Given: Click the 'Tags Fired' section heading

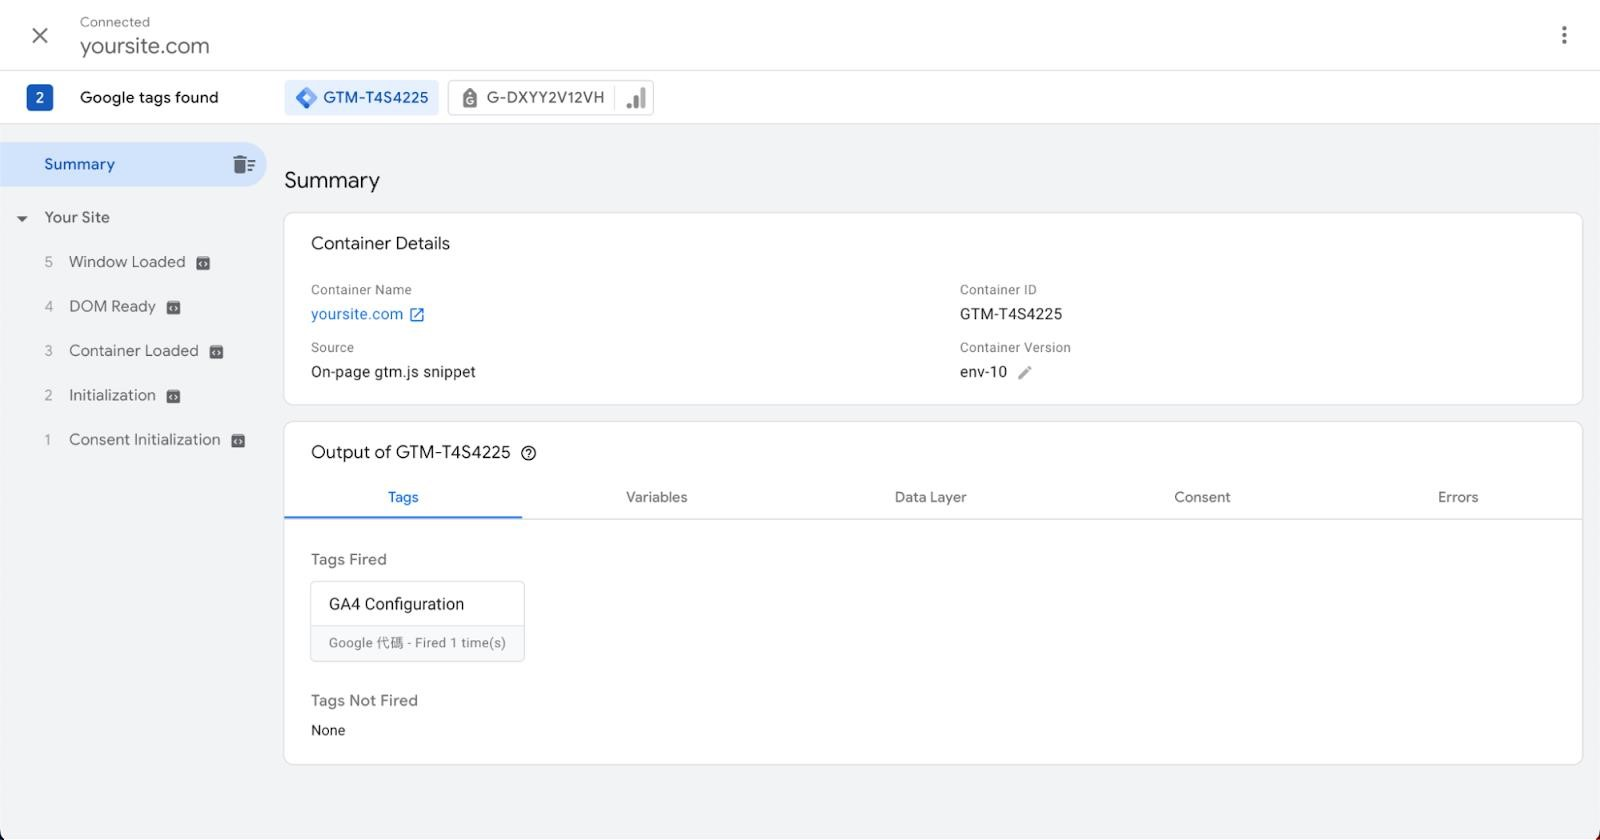Looking at the screenshot, I should (x=348, y=559).
